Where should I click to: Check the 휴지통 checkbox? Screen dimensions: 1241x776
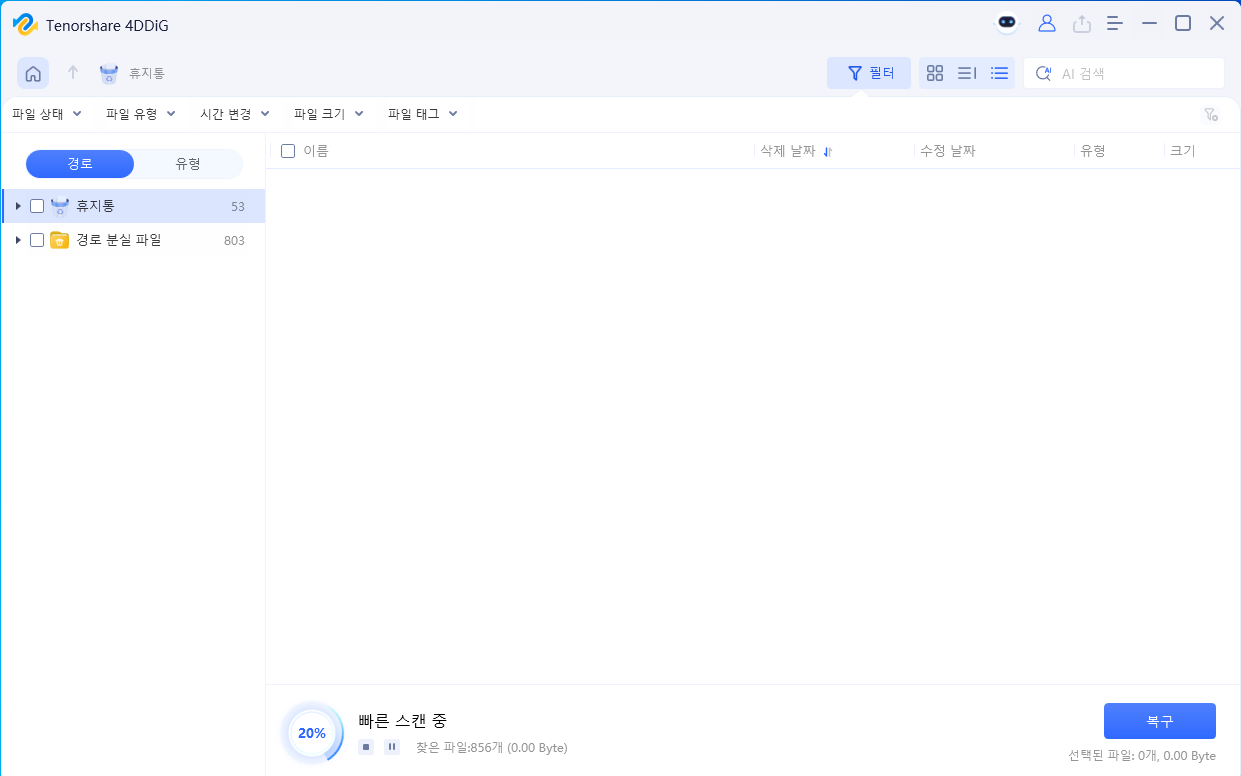pos(37,206)
